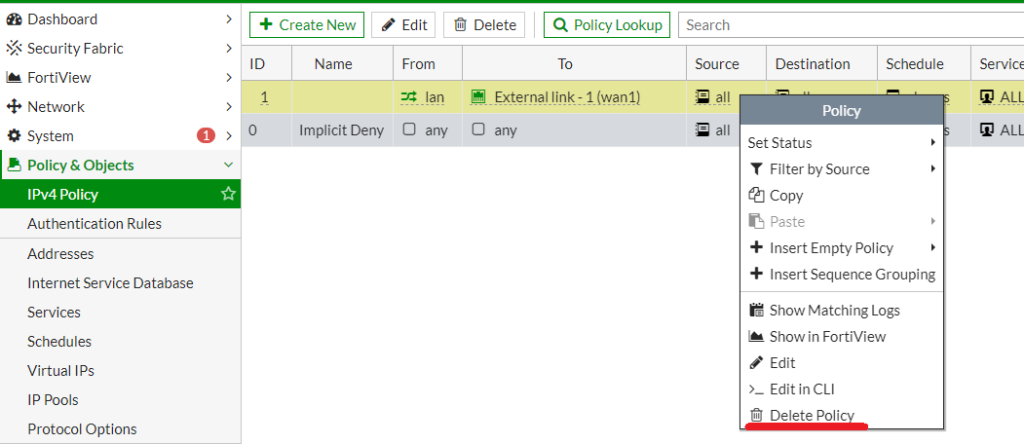The width and height of the screenshot is (1024, 444).
Task: Click the wan1 interface icon in row 1
Action: point(479,97)
